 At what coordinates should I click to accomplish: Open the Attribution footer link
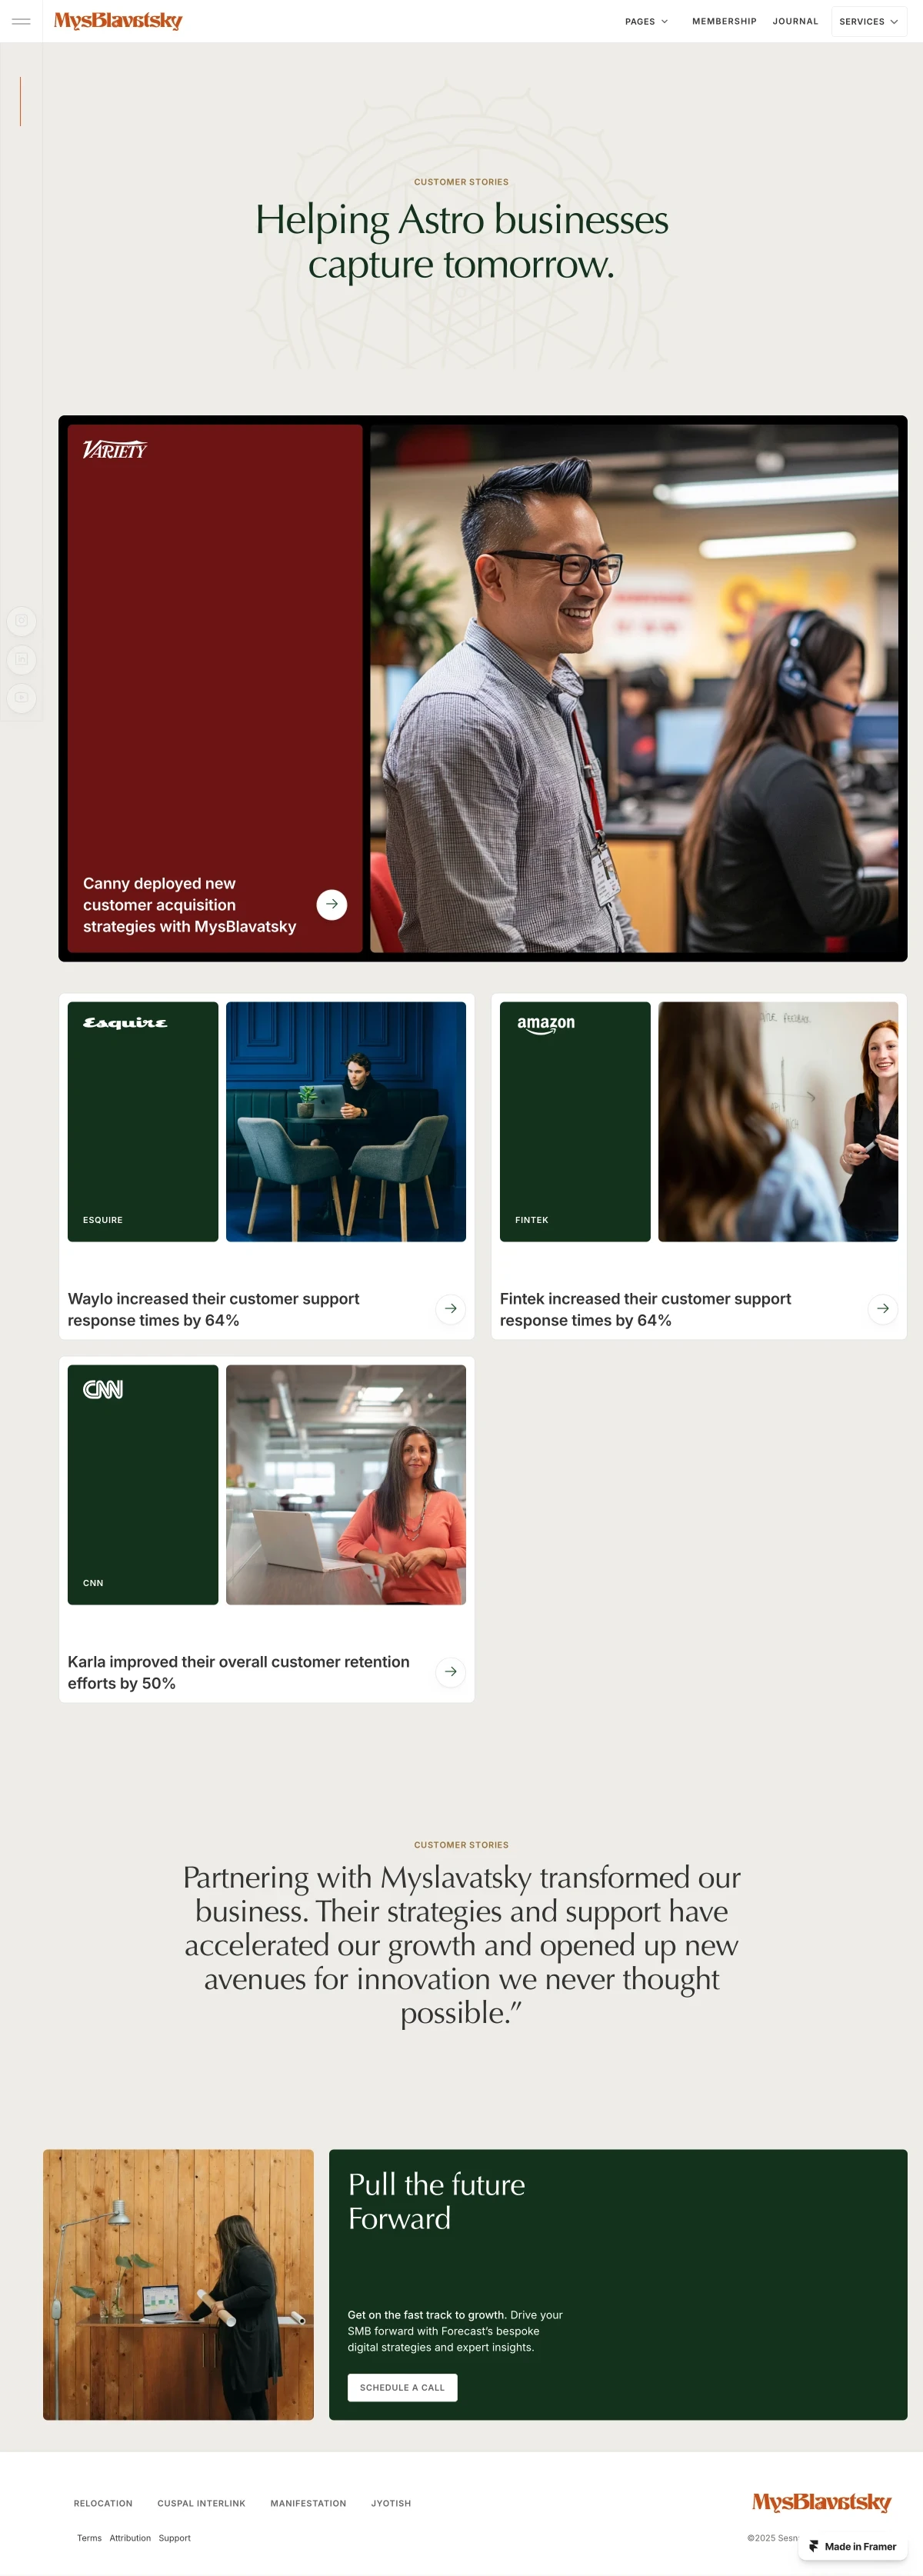click(130, 2538)
